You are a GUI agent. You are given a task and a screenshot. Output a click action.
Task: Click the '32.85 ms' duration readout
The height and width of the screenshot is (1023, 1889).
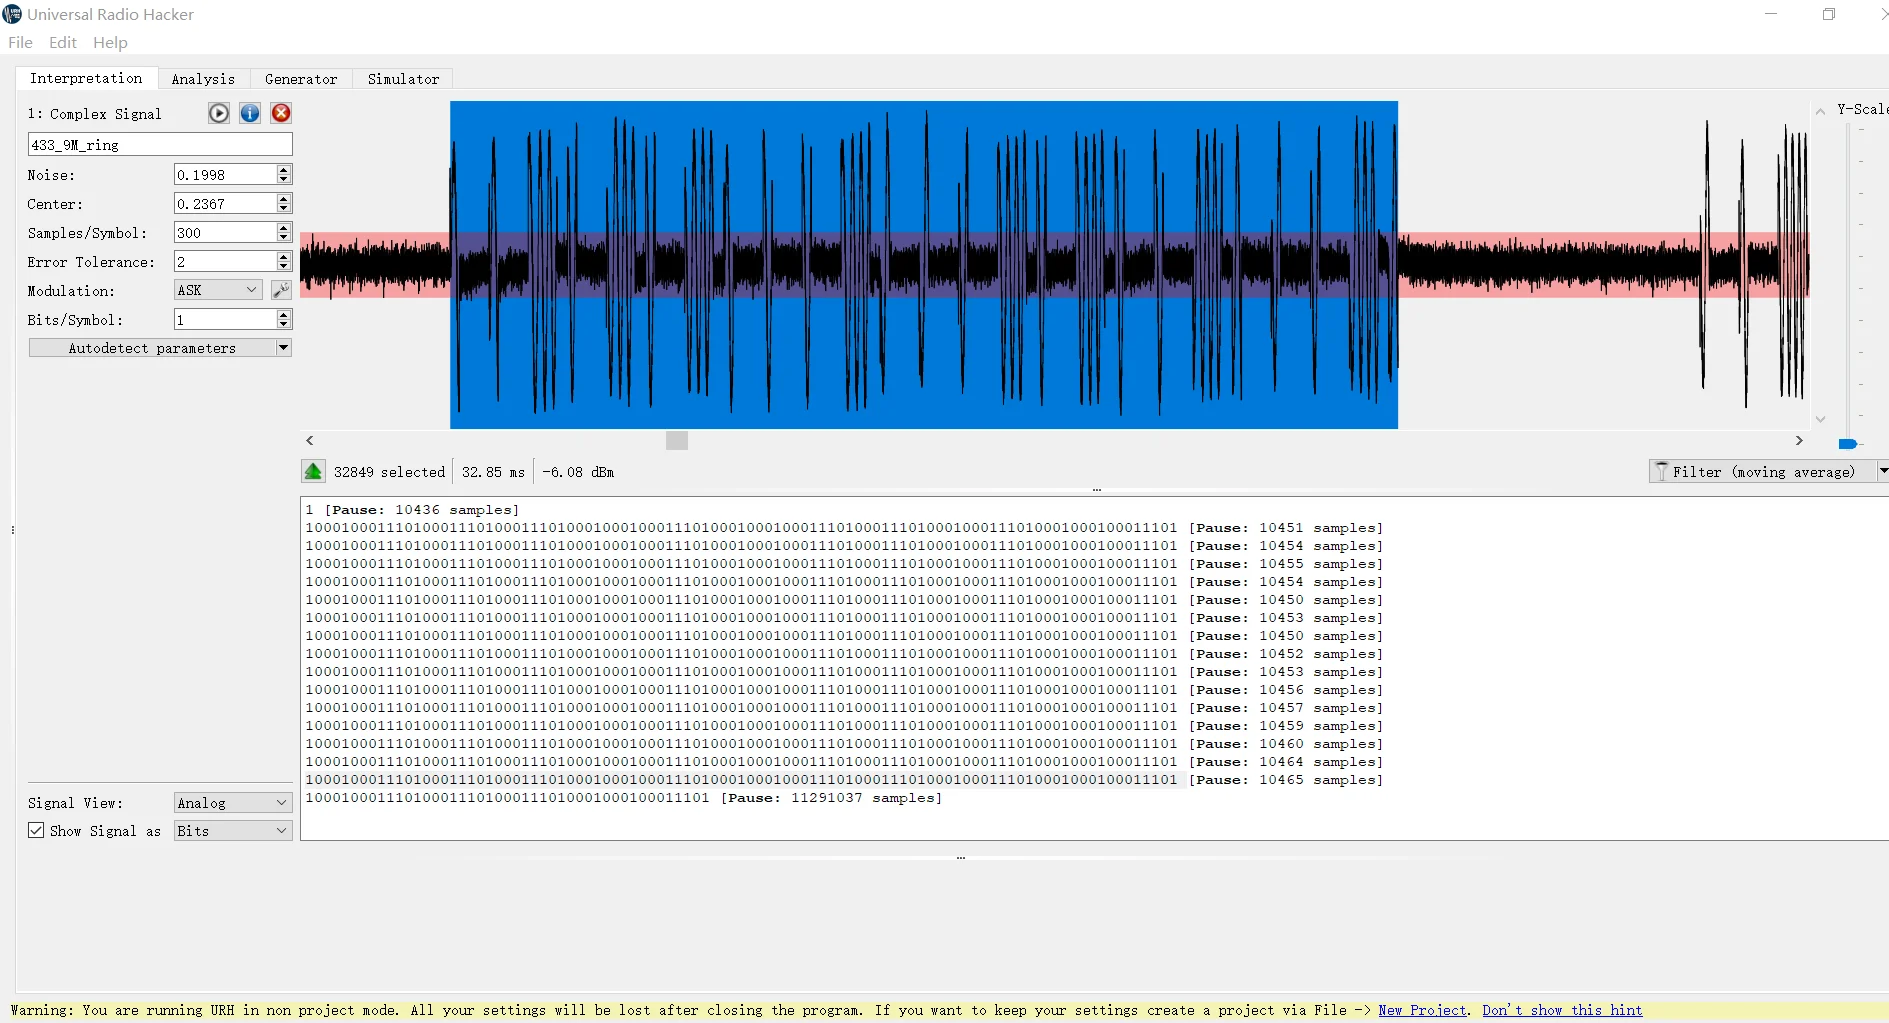(493, 472)
